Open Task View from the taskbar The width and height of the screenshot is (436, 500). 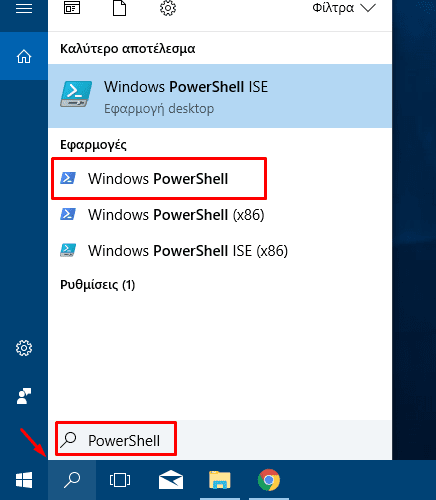[120, 480]
